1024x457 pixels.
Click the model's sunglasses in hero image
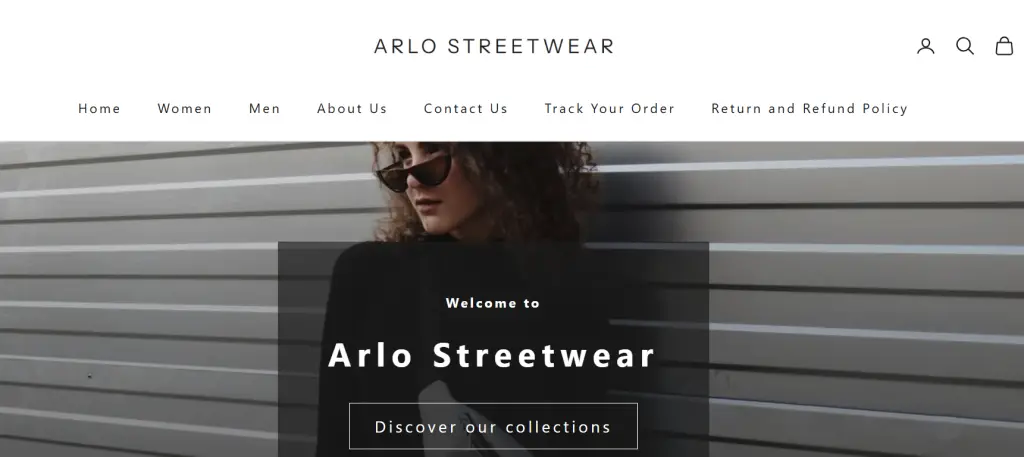click(x=414, y=170)
